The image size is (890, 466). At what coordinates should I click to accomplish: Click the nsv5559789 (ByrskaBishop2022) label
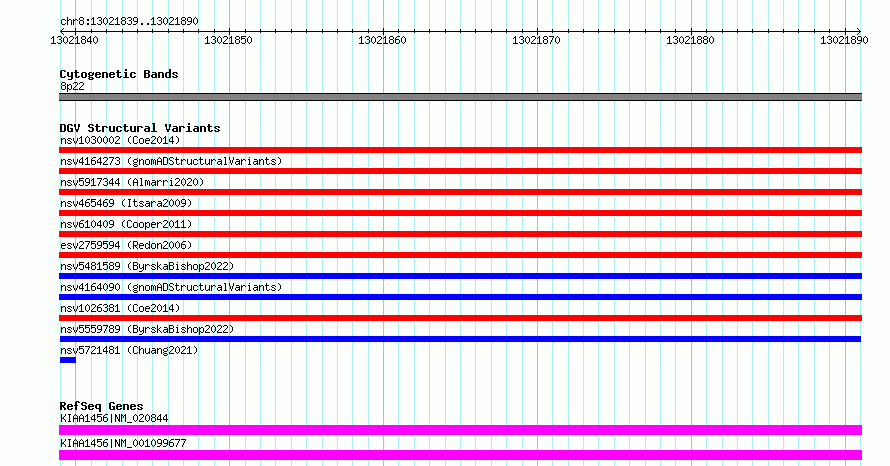pos(147,329)
